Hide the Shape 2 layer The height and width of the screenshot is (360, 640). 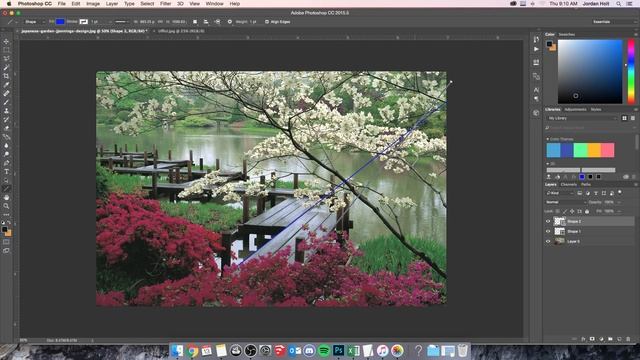tap(548, 221)
